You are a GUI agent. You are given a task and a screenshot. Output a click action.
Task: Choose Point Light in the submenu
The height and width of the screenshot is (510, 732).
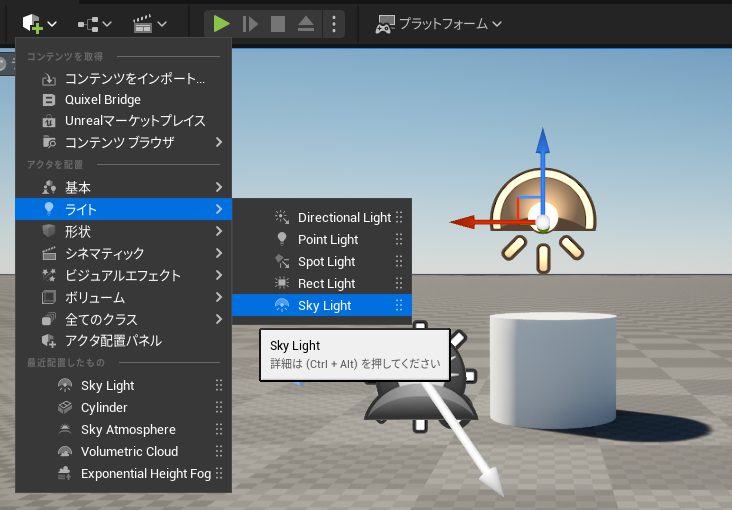tap(328, 239)
